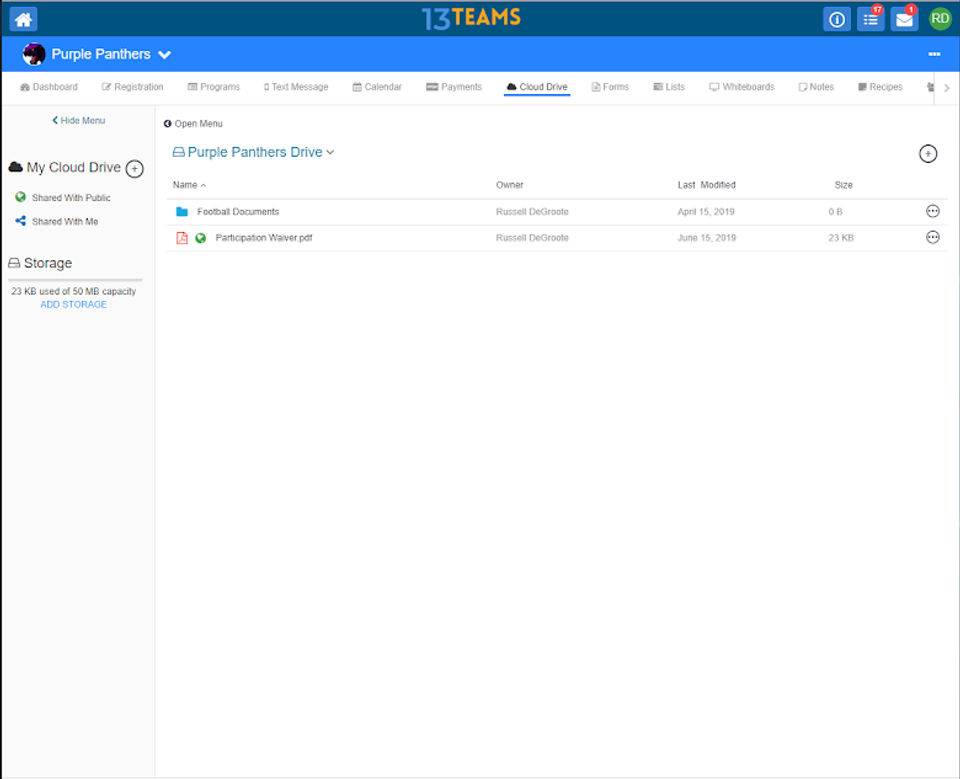
Task: Switch to the Lists tab
Action: click(669, 87)
